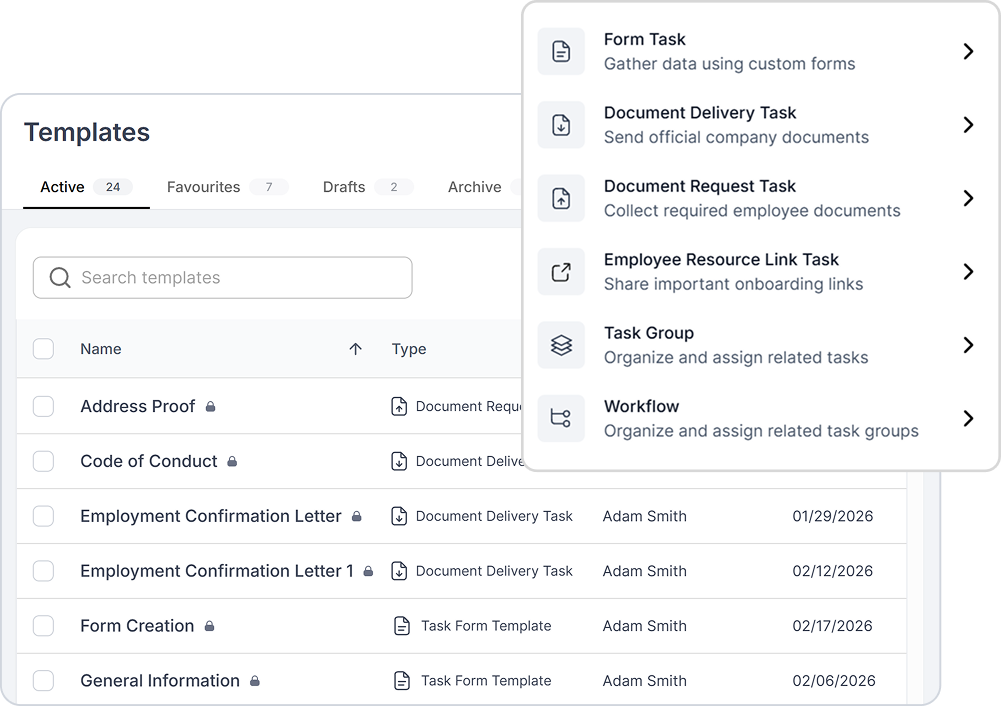Image resolution: width=1001 pixels, height=706 pixels.
Task: Click date 02/12/2026 cell
Action: [832, 571]
